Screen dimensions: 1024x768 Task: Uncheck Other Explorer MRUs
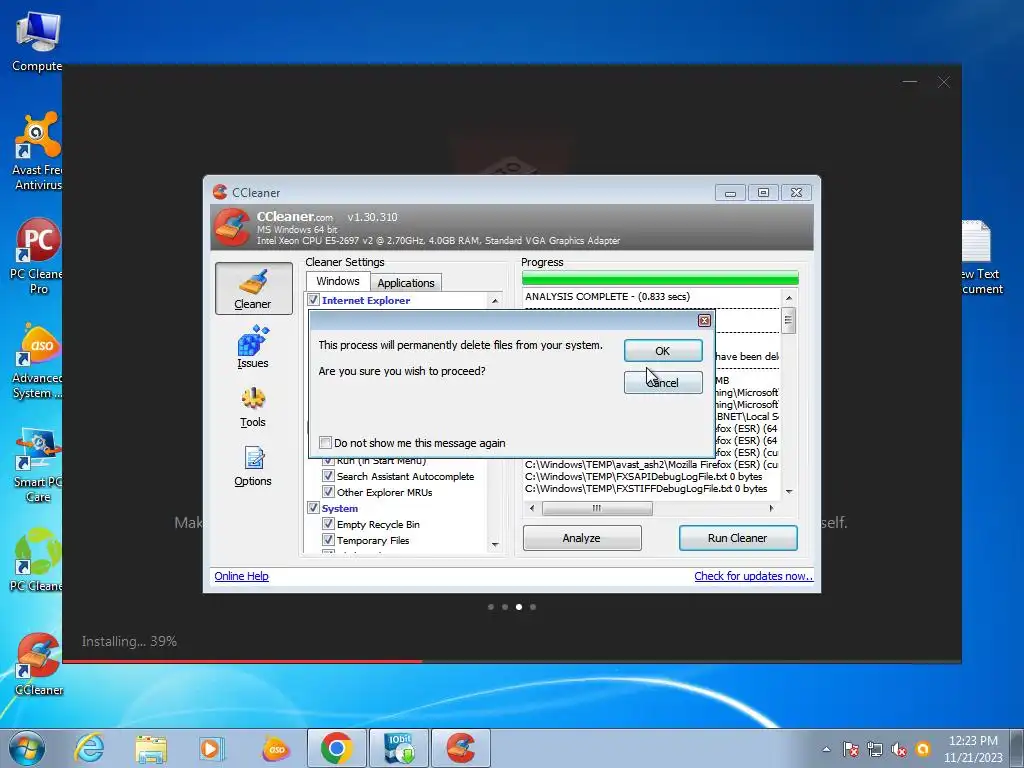(x=328, y=492)
